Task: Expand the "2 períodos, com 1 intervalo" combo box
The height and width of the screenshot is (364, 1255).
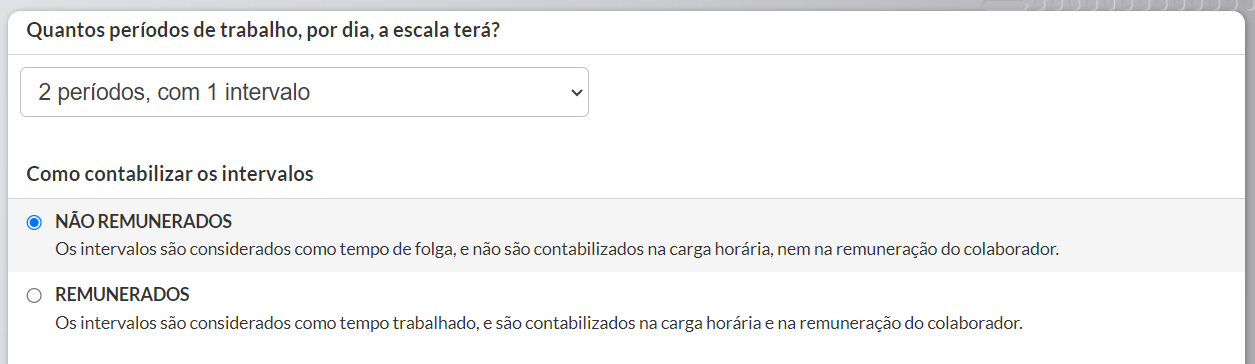Action: pos(304,92)
